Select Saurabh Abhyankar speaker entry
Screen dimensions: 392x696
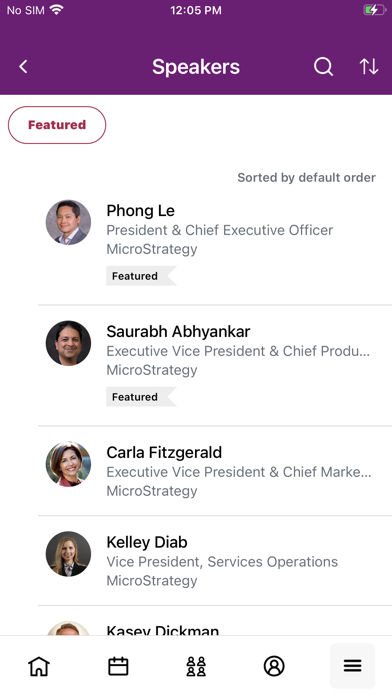tap(215, 366)
